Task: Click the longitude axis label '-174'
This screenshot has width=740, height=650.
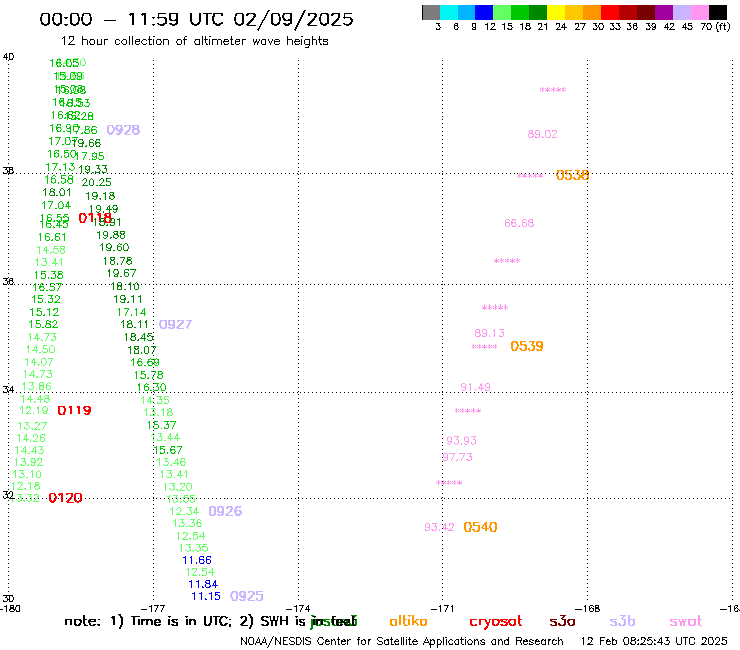Action: tap(298, 608)
